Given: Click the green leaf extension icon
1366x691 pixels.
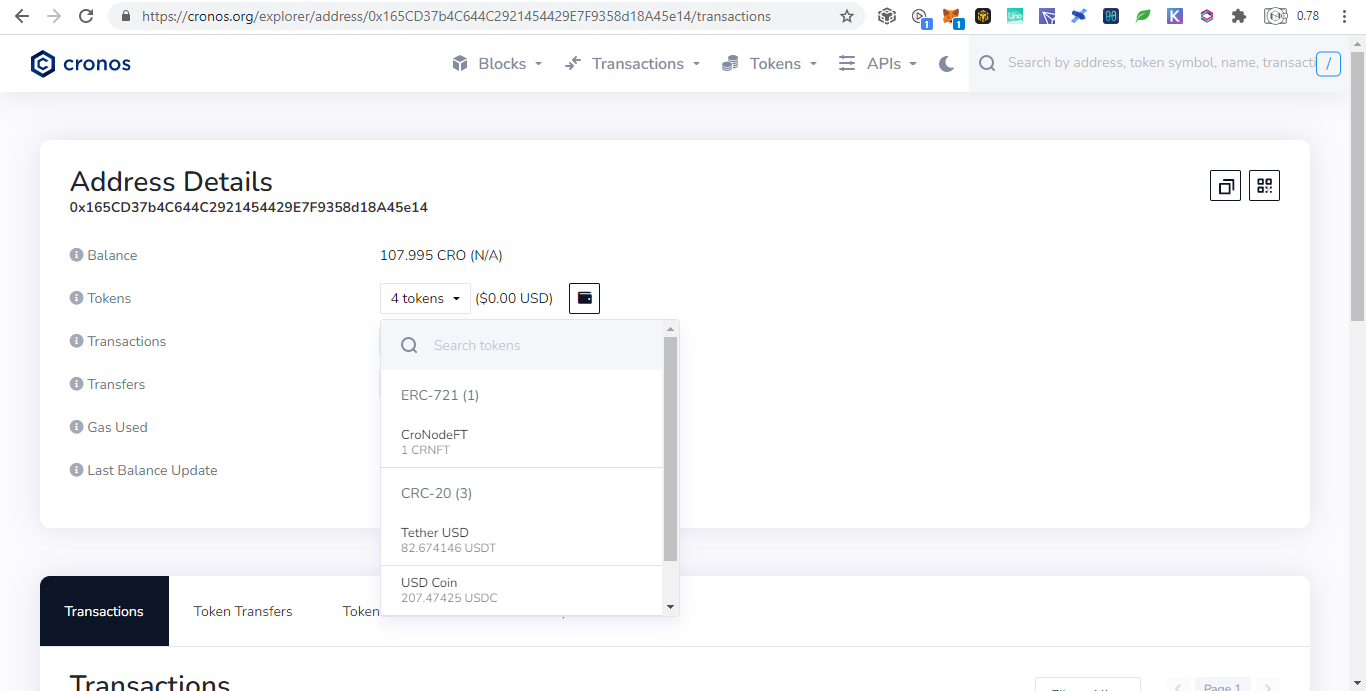Looking at the screenshot, I should click(1143, 16).
